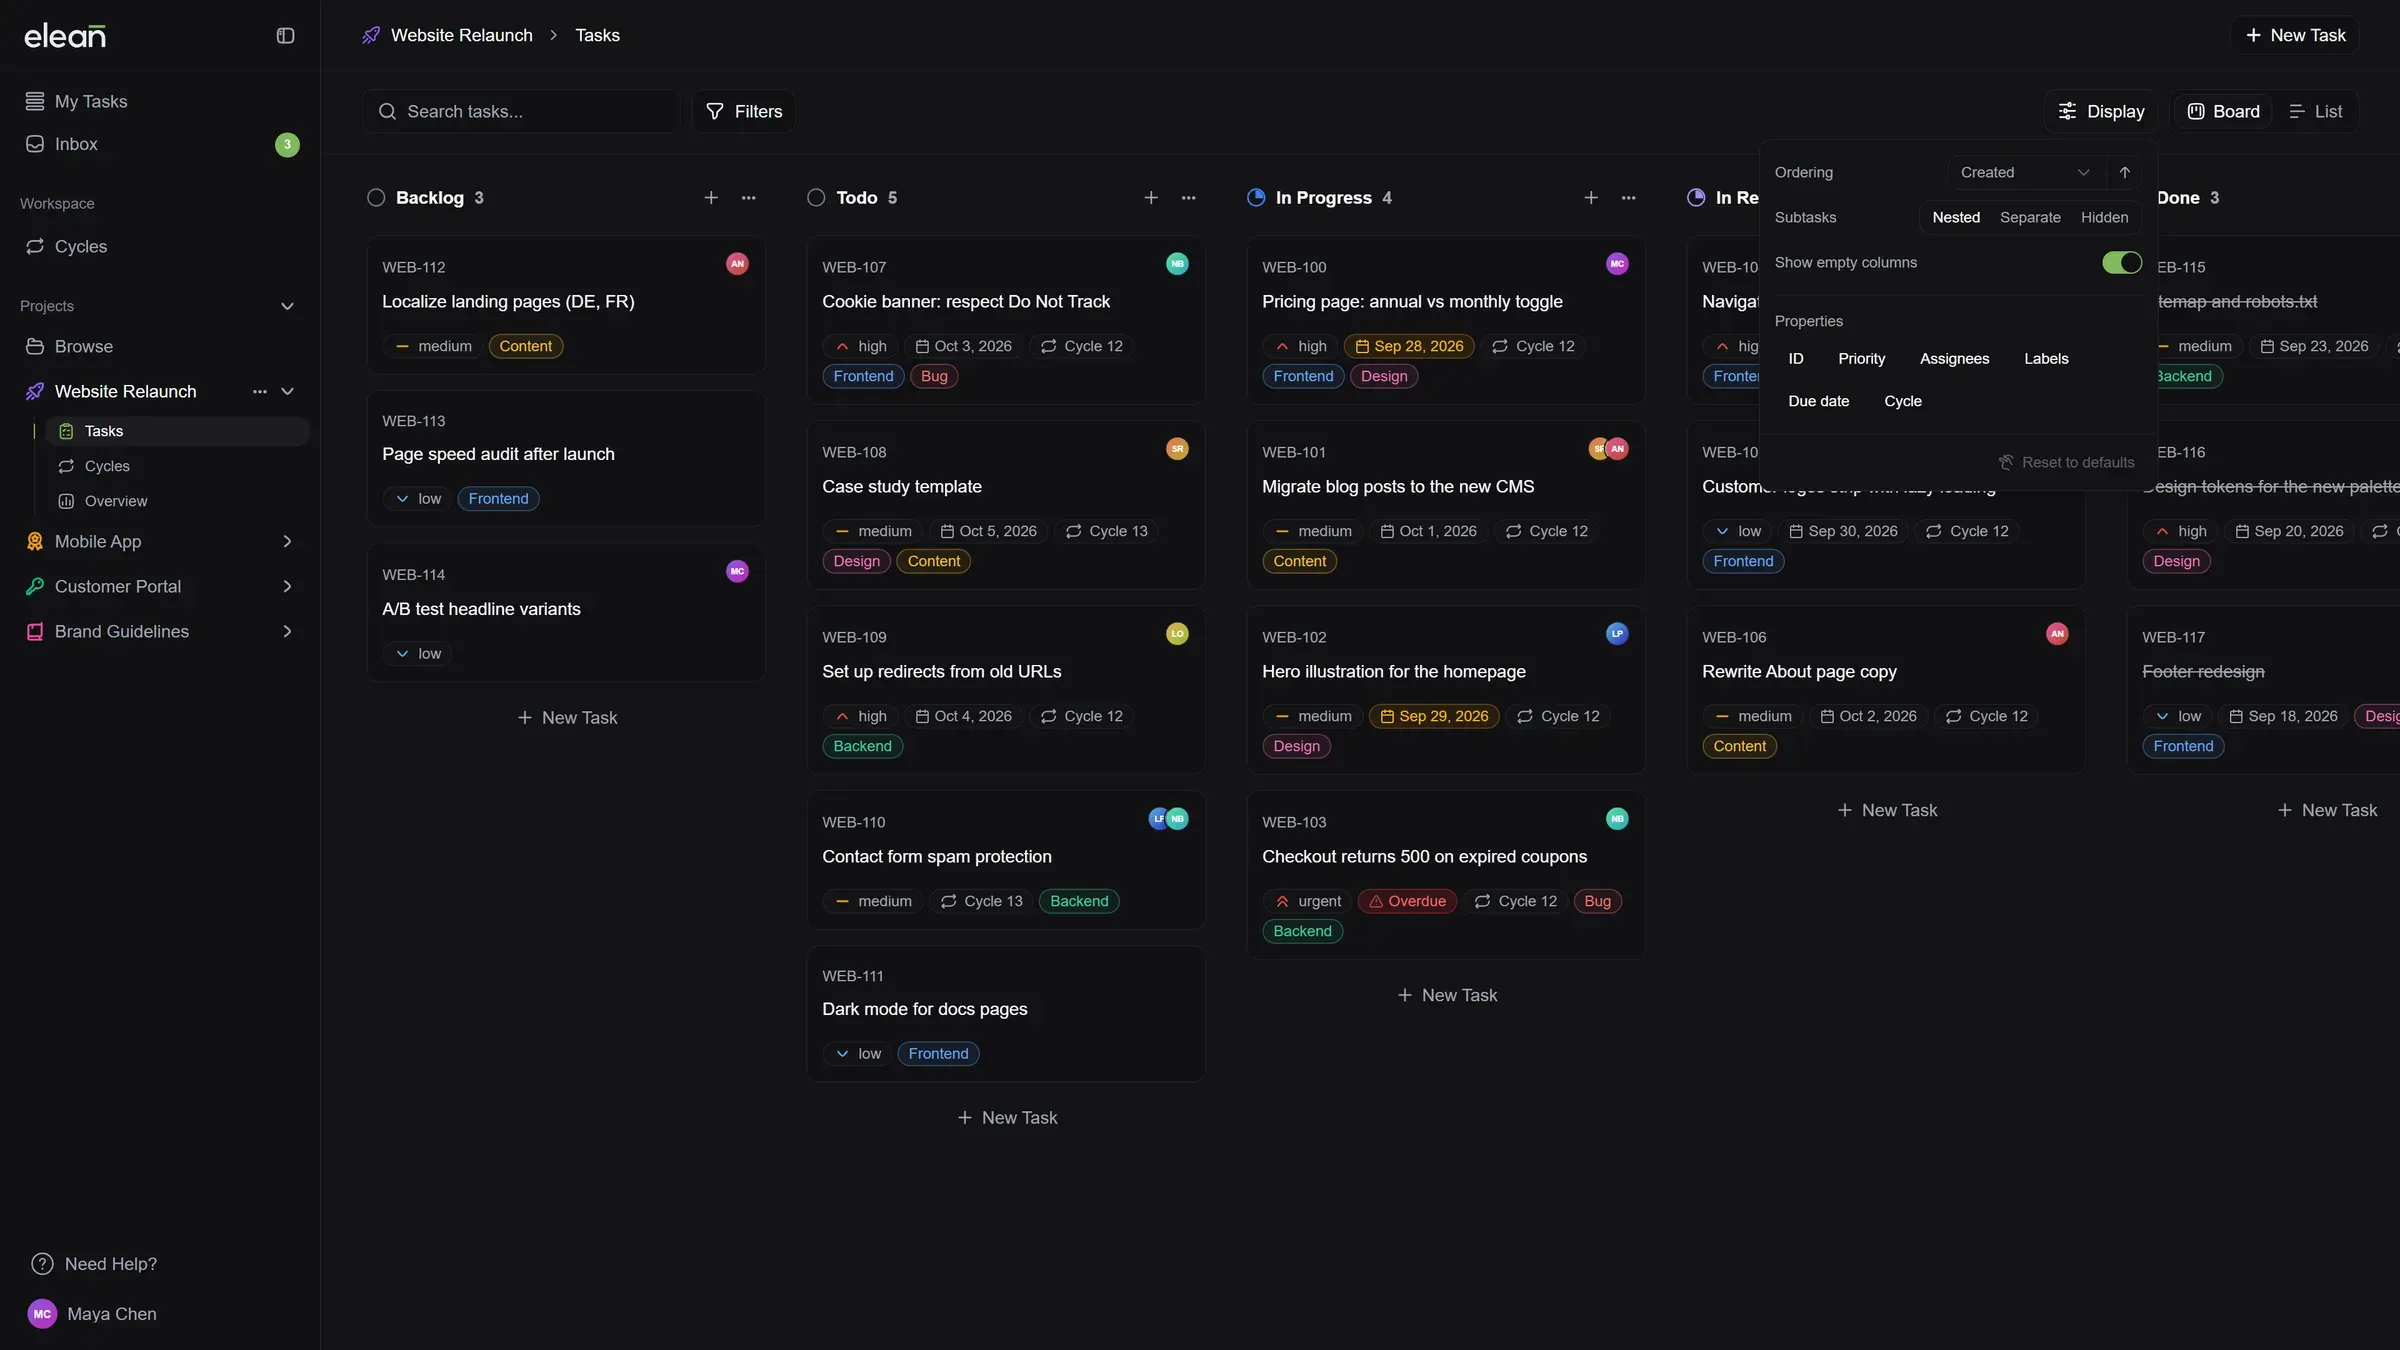Viewport: 2400px width, 1350px height.
Task: Click Overdue badge on WEB-103
Action: pos(1407,901)
